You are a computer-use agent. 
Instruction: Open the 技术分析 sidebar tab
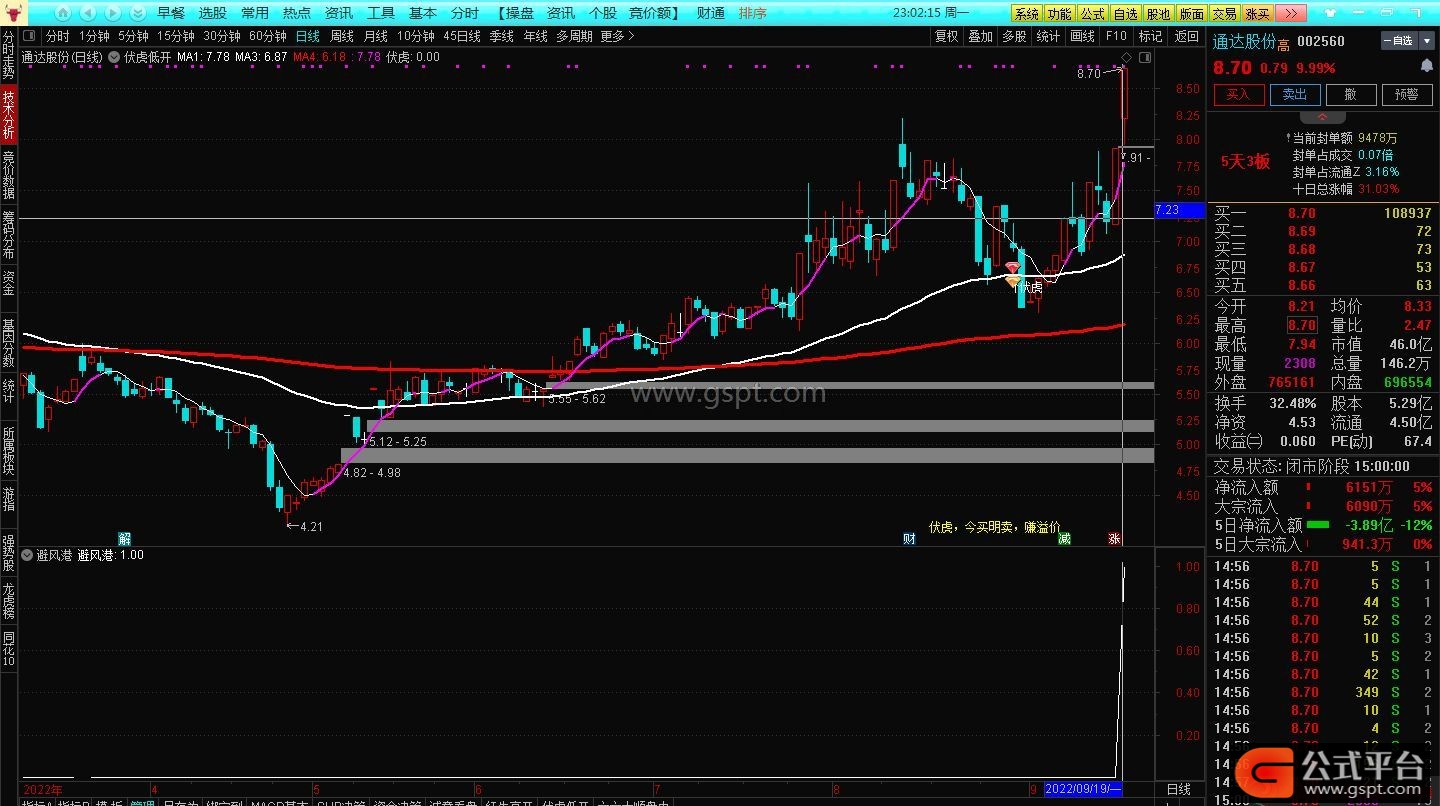pyautogui.click(x=8, y=115)
